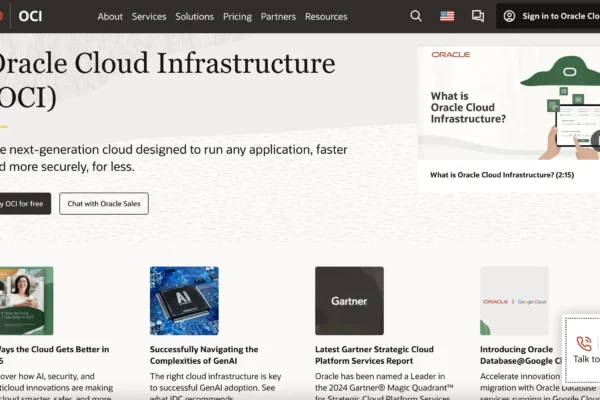
Task: Click Try OCI for free button
Action: 24,204
